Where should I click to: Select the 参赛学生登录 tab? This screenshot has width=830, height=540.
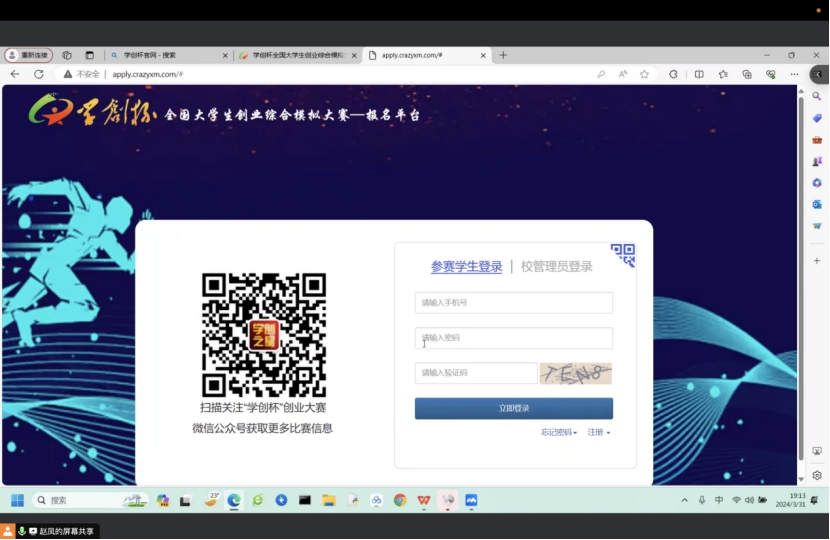(x=466, y=266)
